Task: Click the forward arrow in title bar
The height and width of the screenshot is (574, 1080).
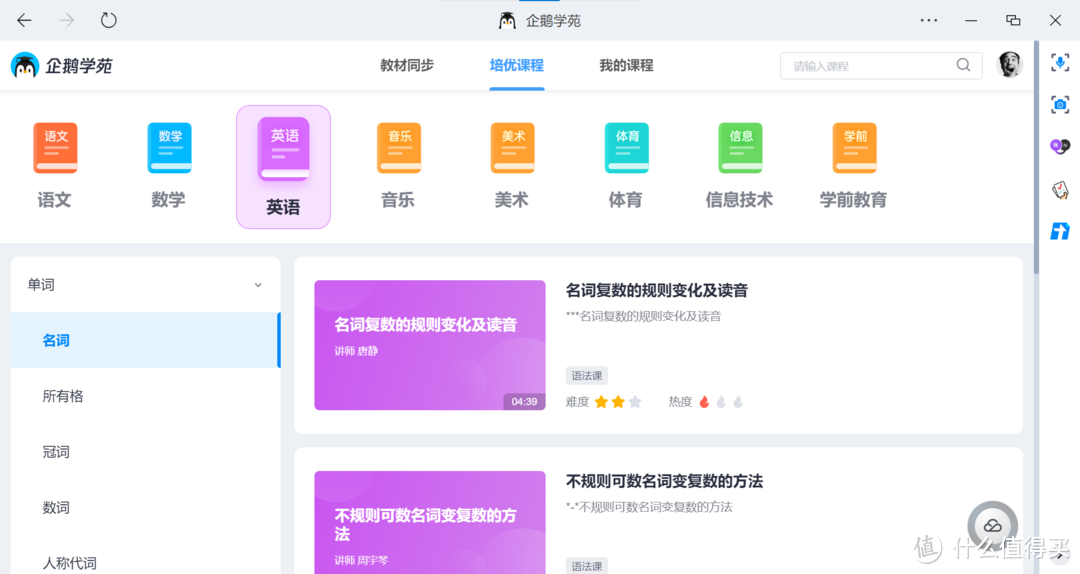Action: point(67,21)
